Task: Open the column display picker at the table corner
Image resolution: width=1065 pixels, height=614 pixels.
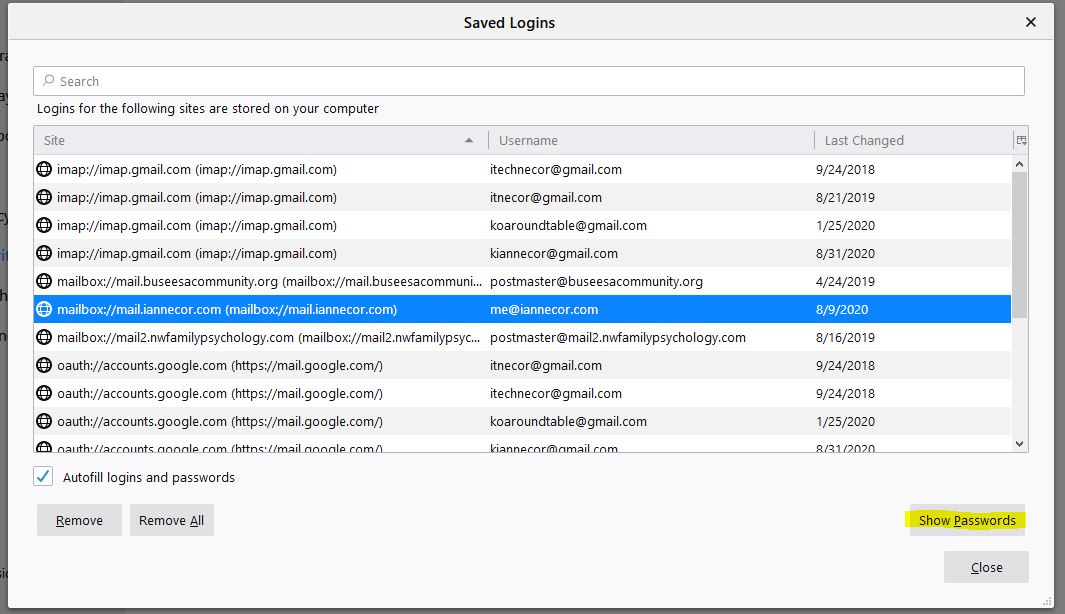Action: coord(1022,140)
